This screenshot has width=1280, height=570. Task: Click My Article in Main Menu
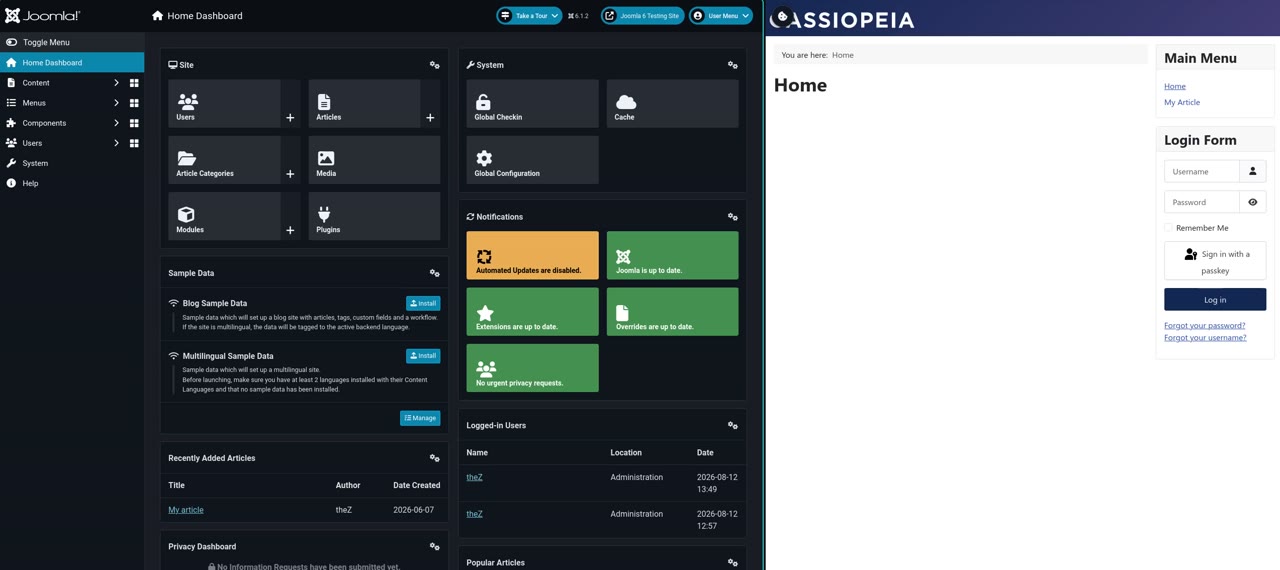tap(1182, 102)
